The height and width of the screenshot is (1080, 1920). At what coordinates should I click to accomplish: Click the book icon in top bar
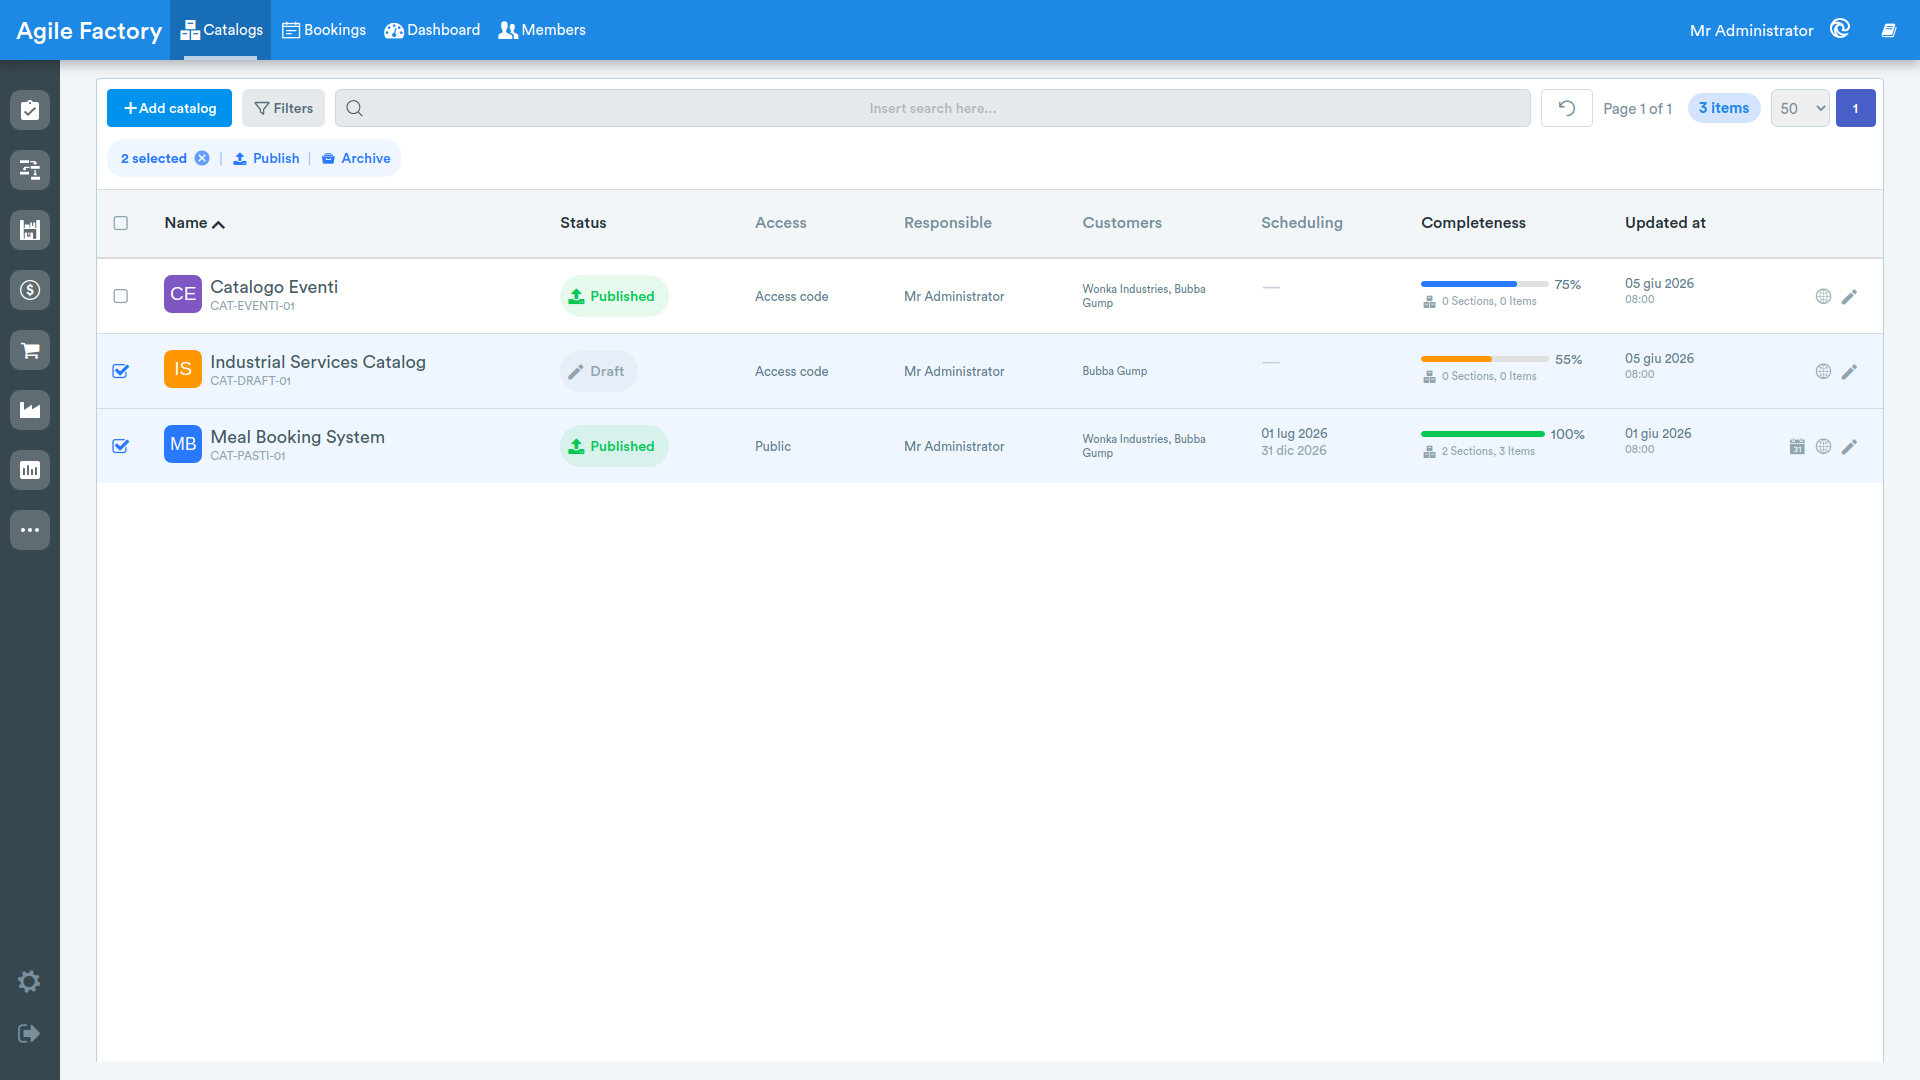point(1889,30)
